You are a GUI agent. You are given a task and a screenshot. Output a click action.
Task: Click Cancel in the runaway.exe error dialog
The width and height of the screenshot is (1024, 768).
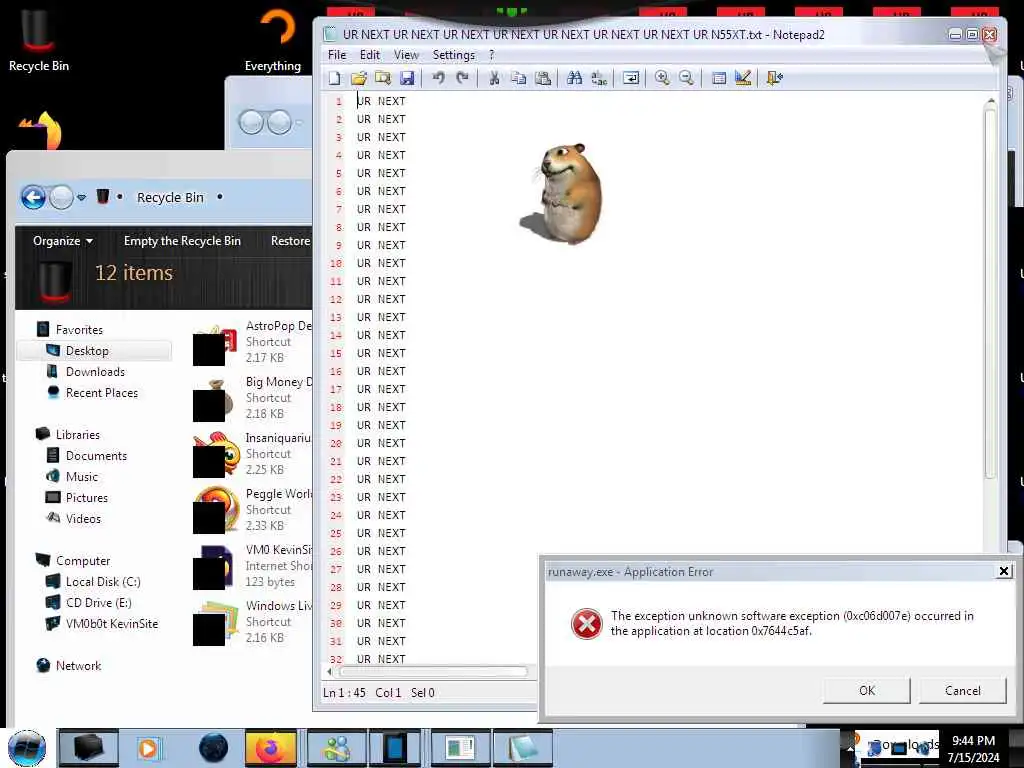(x=963, y=691)
